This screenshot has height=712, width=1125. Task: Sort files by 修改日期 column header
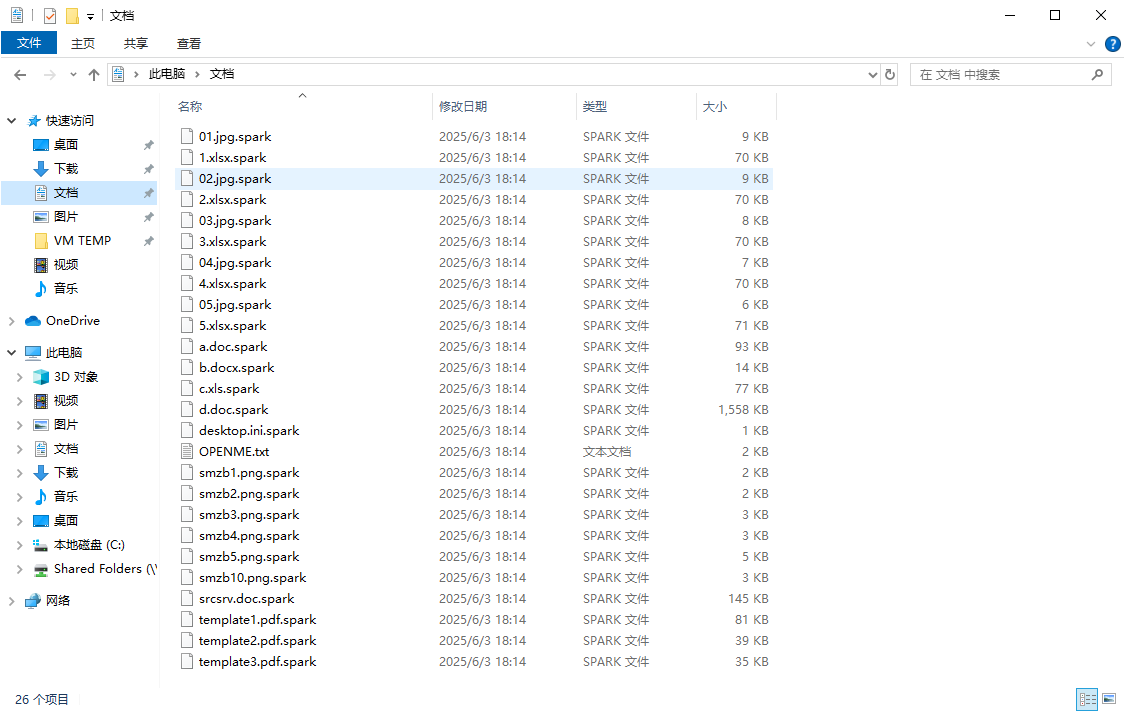[x=463, y=107]
